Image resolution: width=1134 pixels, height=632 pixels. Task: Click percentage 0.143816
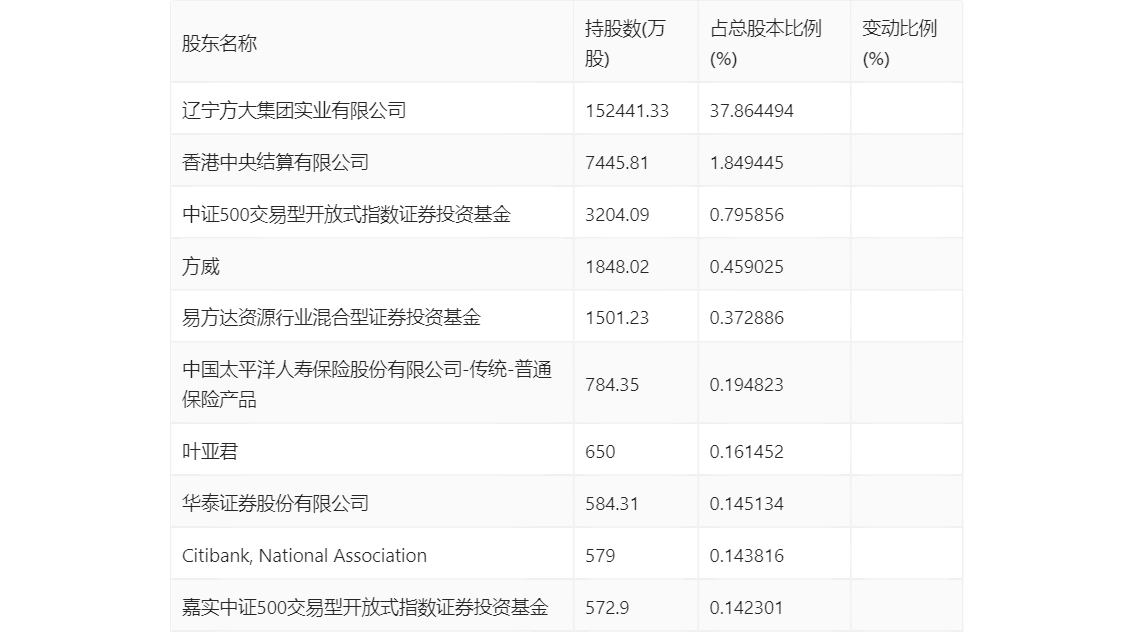(746, 556)
